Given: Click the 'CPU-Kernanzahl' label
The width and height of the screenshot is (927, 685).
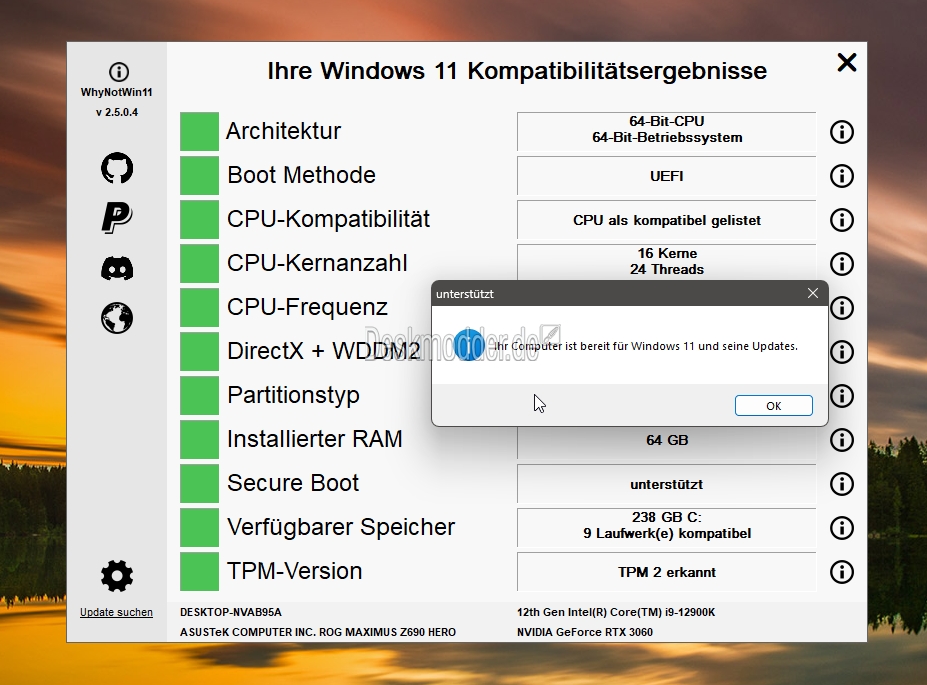Looking at the screenshot, I should point(317,263).
